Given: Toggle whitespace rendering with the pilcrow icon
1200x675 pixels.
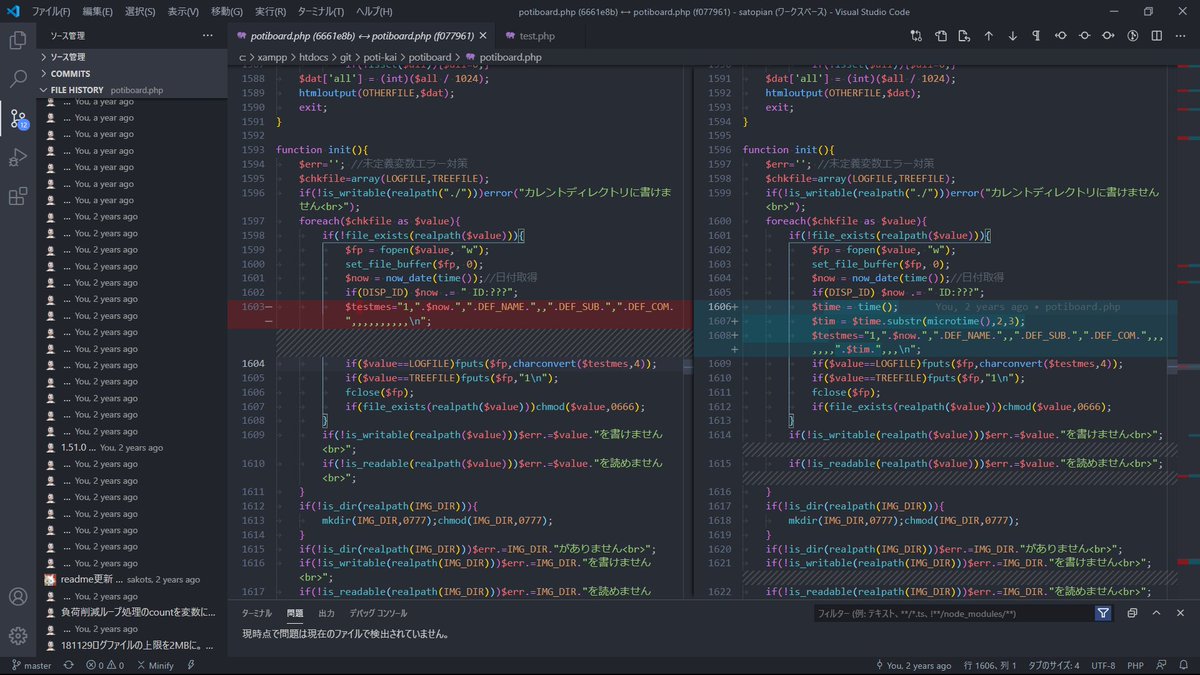Looking at the screenshot, I should pos(1037,35).
